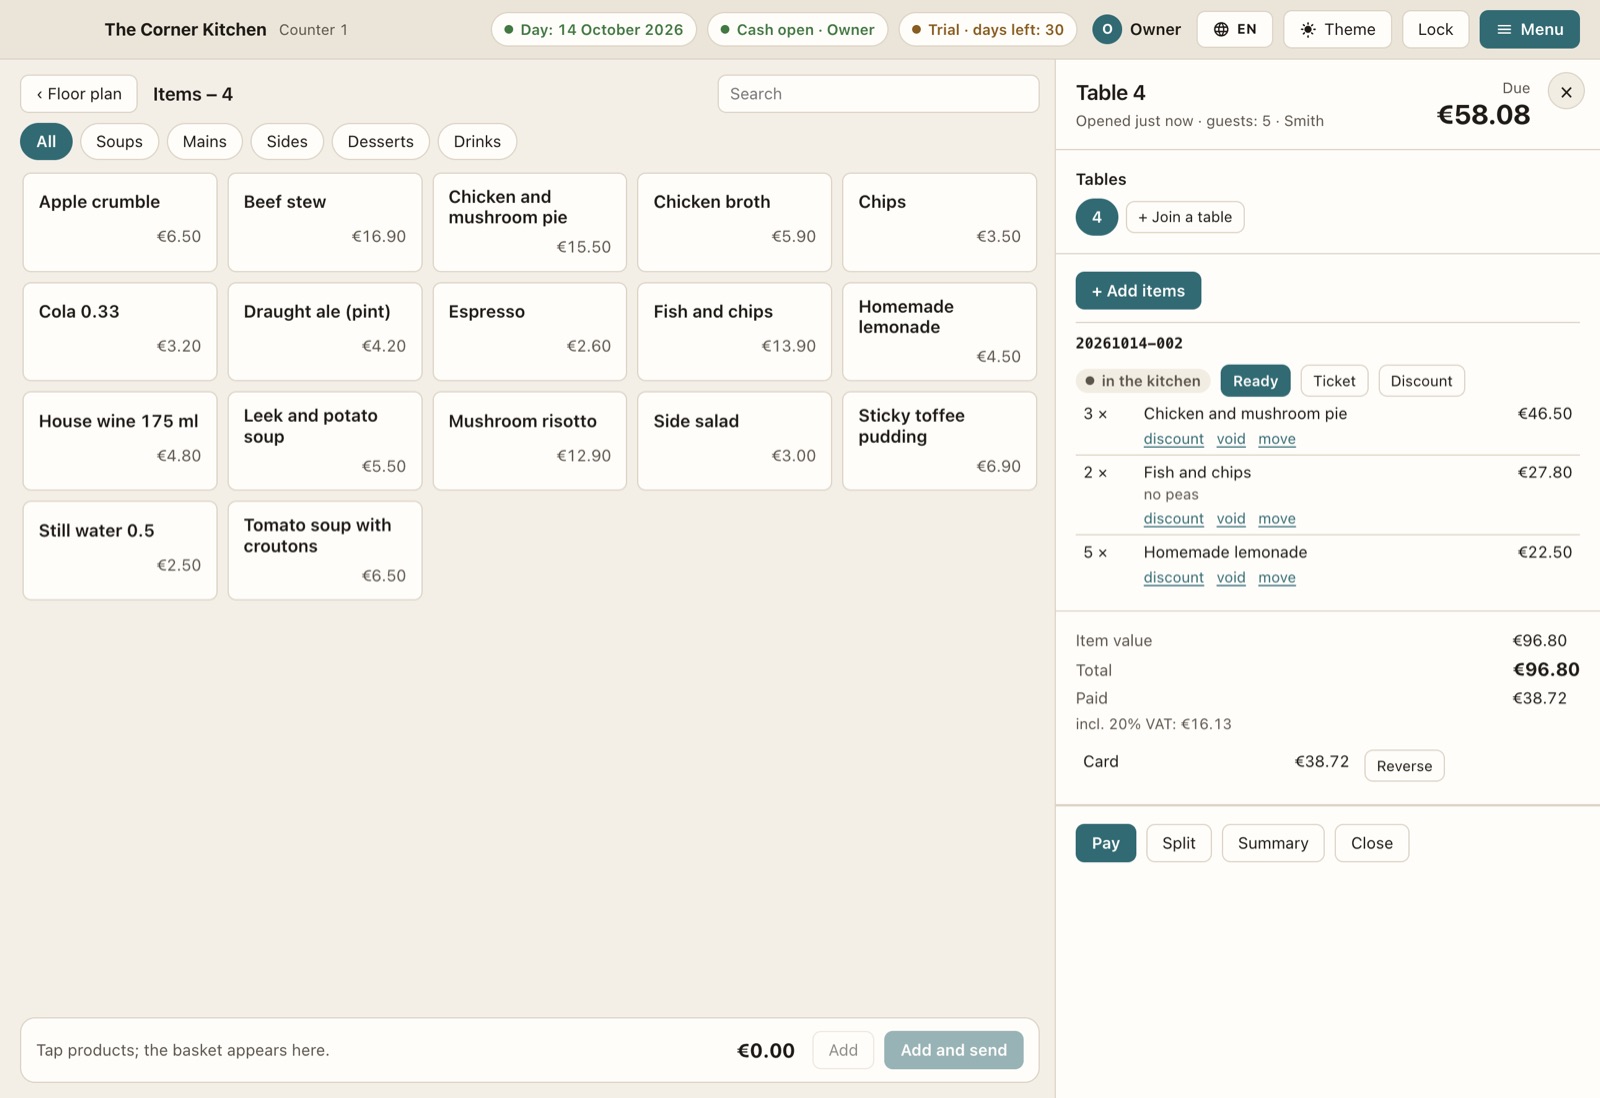Click Add and send button
This screenshot has width=1600, height=1098.
tap(954, 1050)
